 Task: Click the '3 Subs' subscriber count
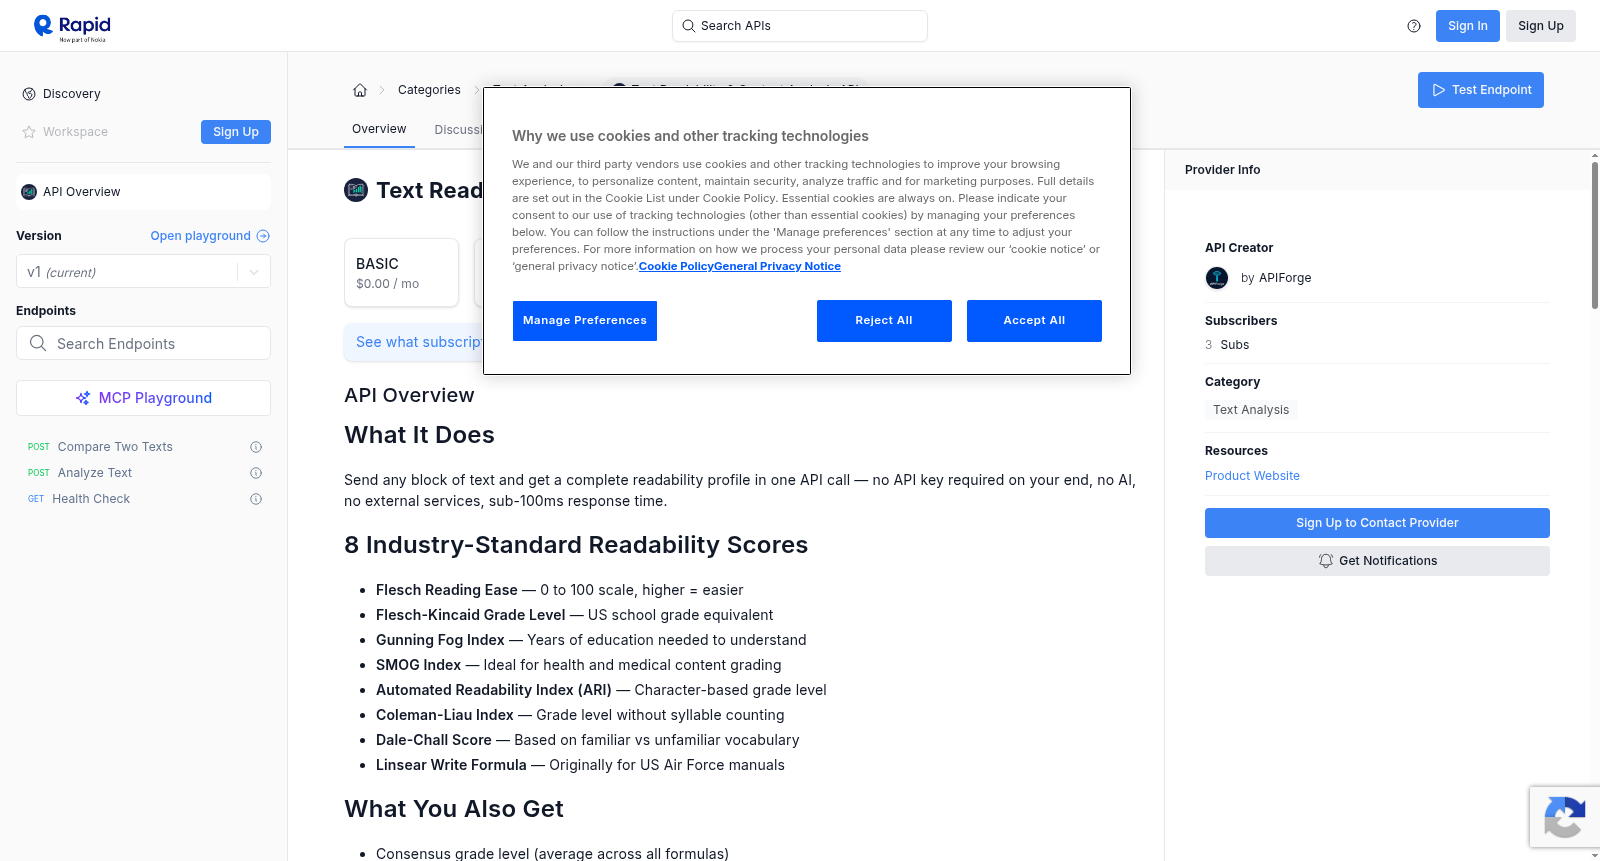click(1227, 345)
